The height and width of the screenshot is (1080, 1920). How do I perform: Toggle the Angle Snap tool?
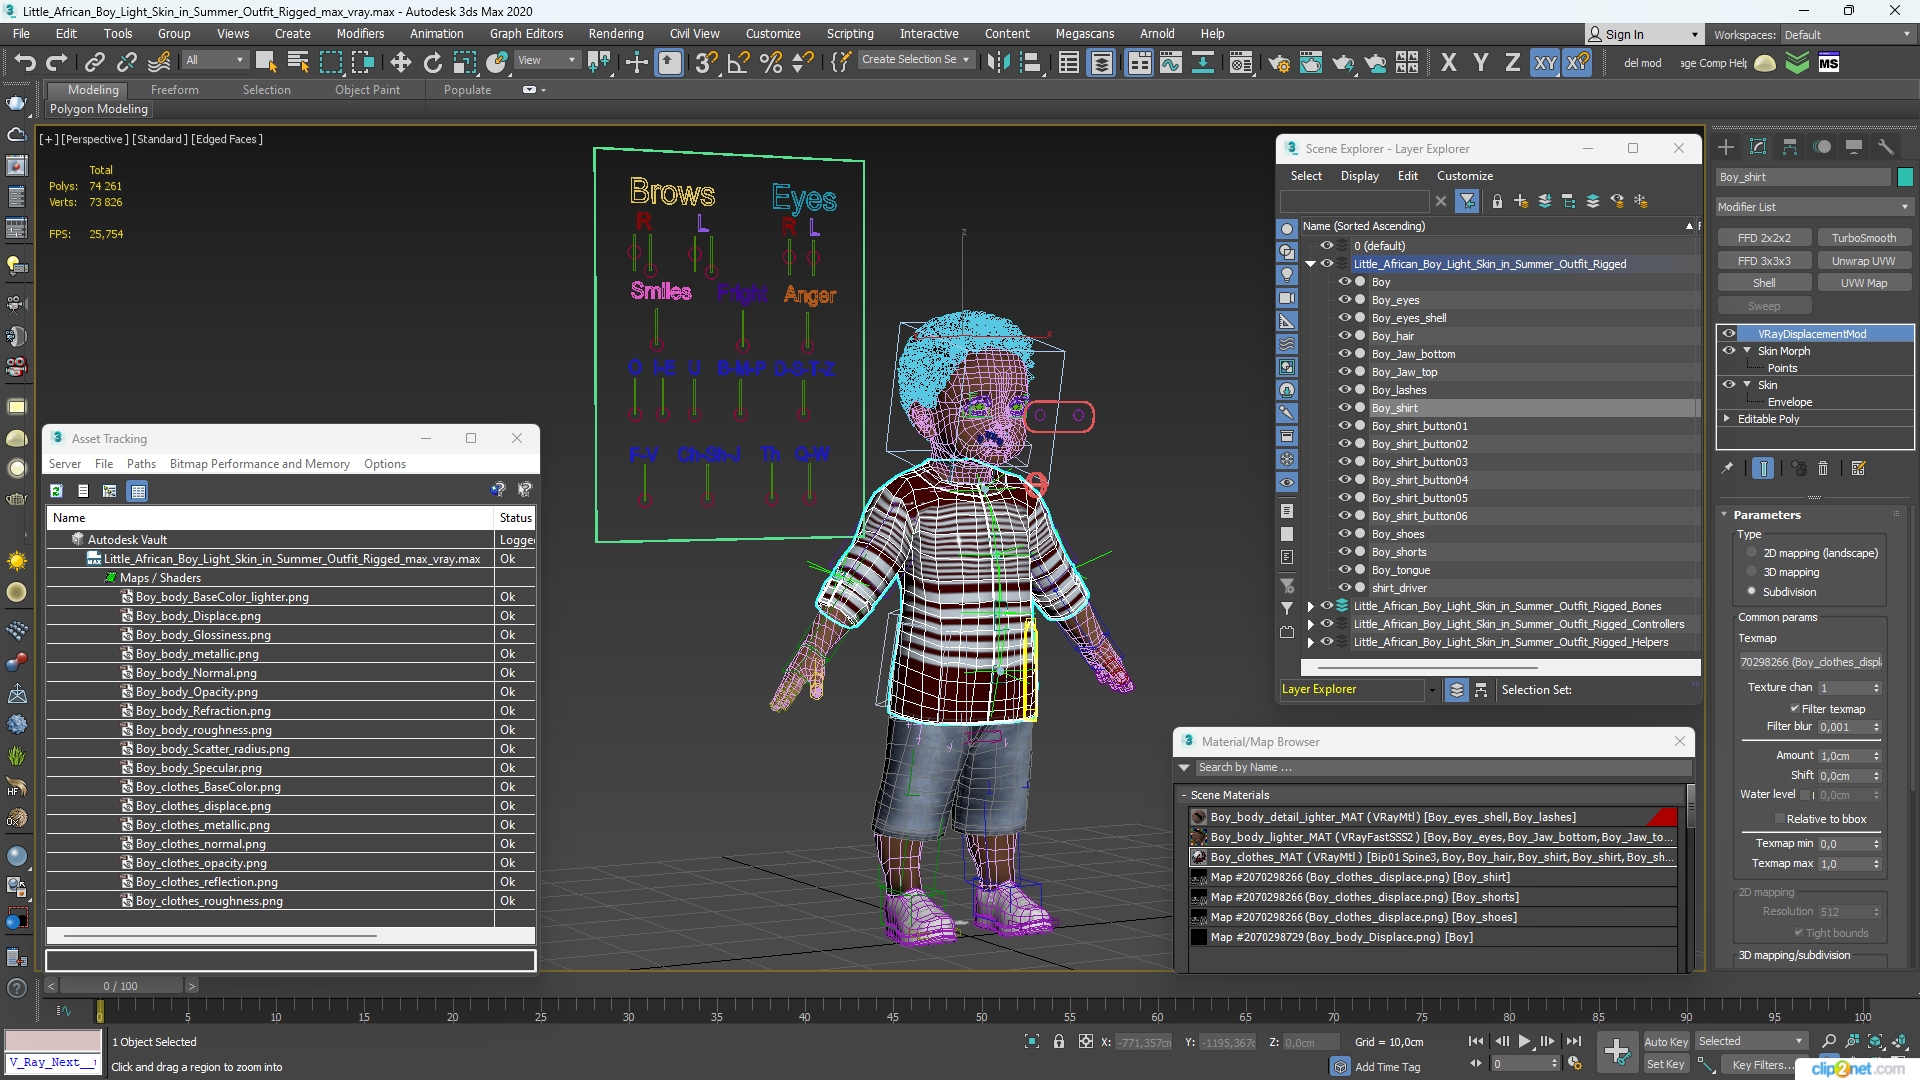coord(739,62)
